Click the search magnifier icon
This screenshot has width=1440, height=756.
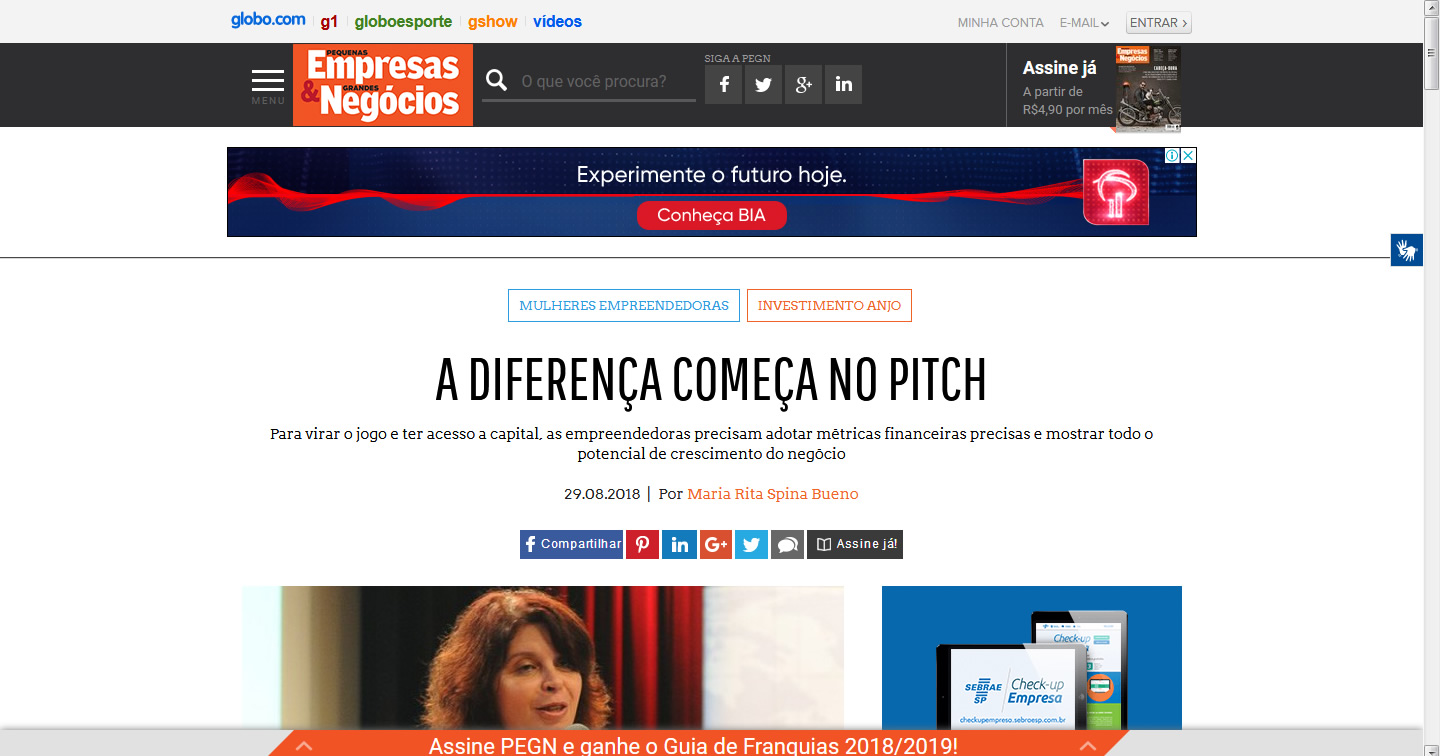pyautogui.click(x=496, y=81)
